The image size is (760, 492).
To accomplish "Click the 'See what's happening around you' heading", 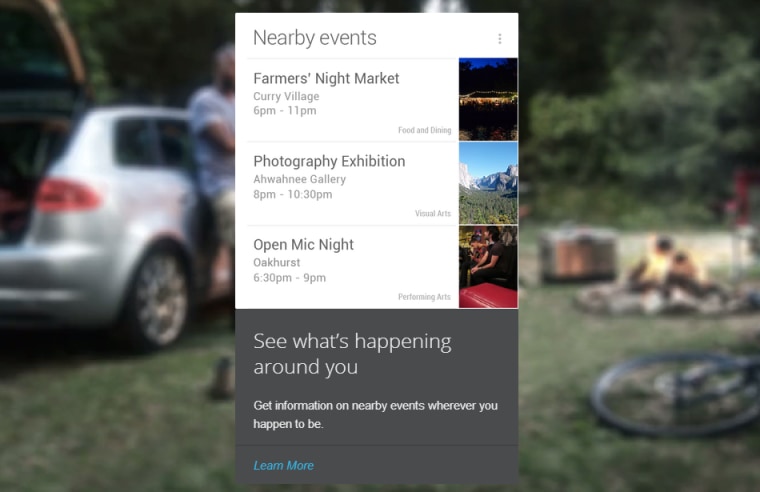I will pos(352,354).
